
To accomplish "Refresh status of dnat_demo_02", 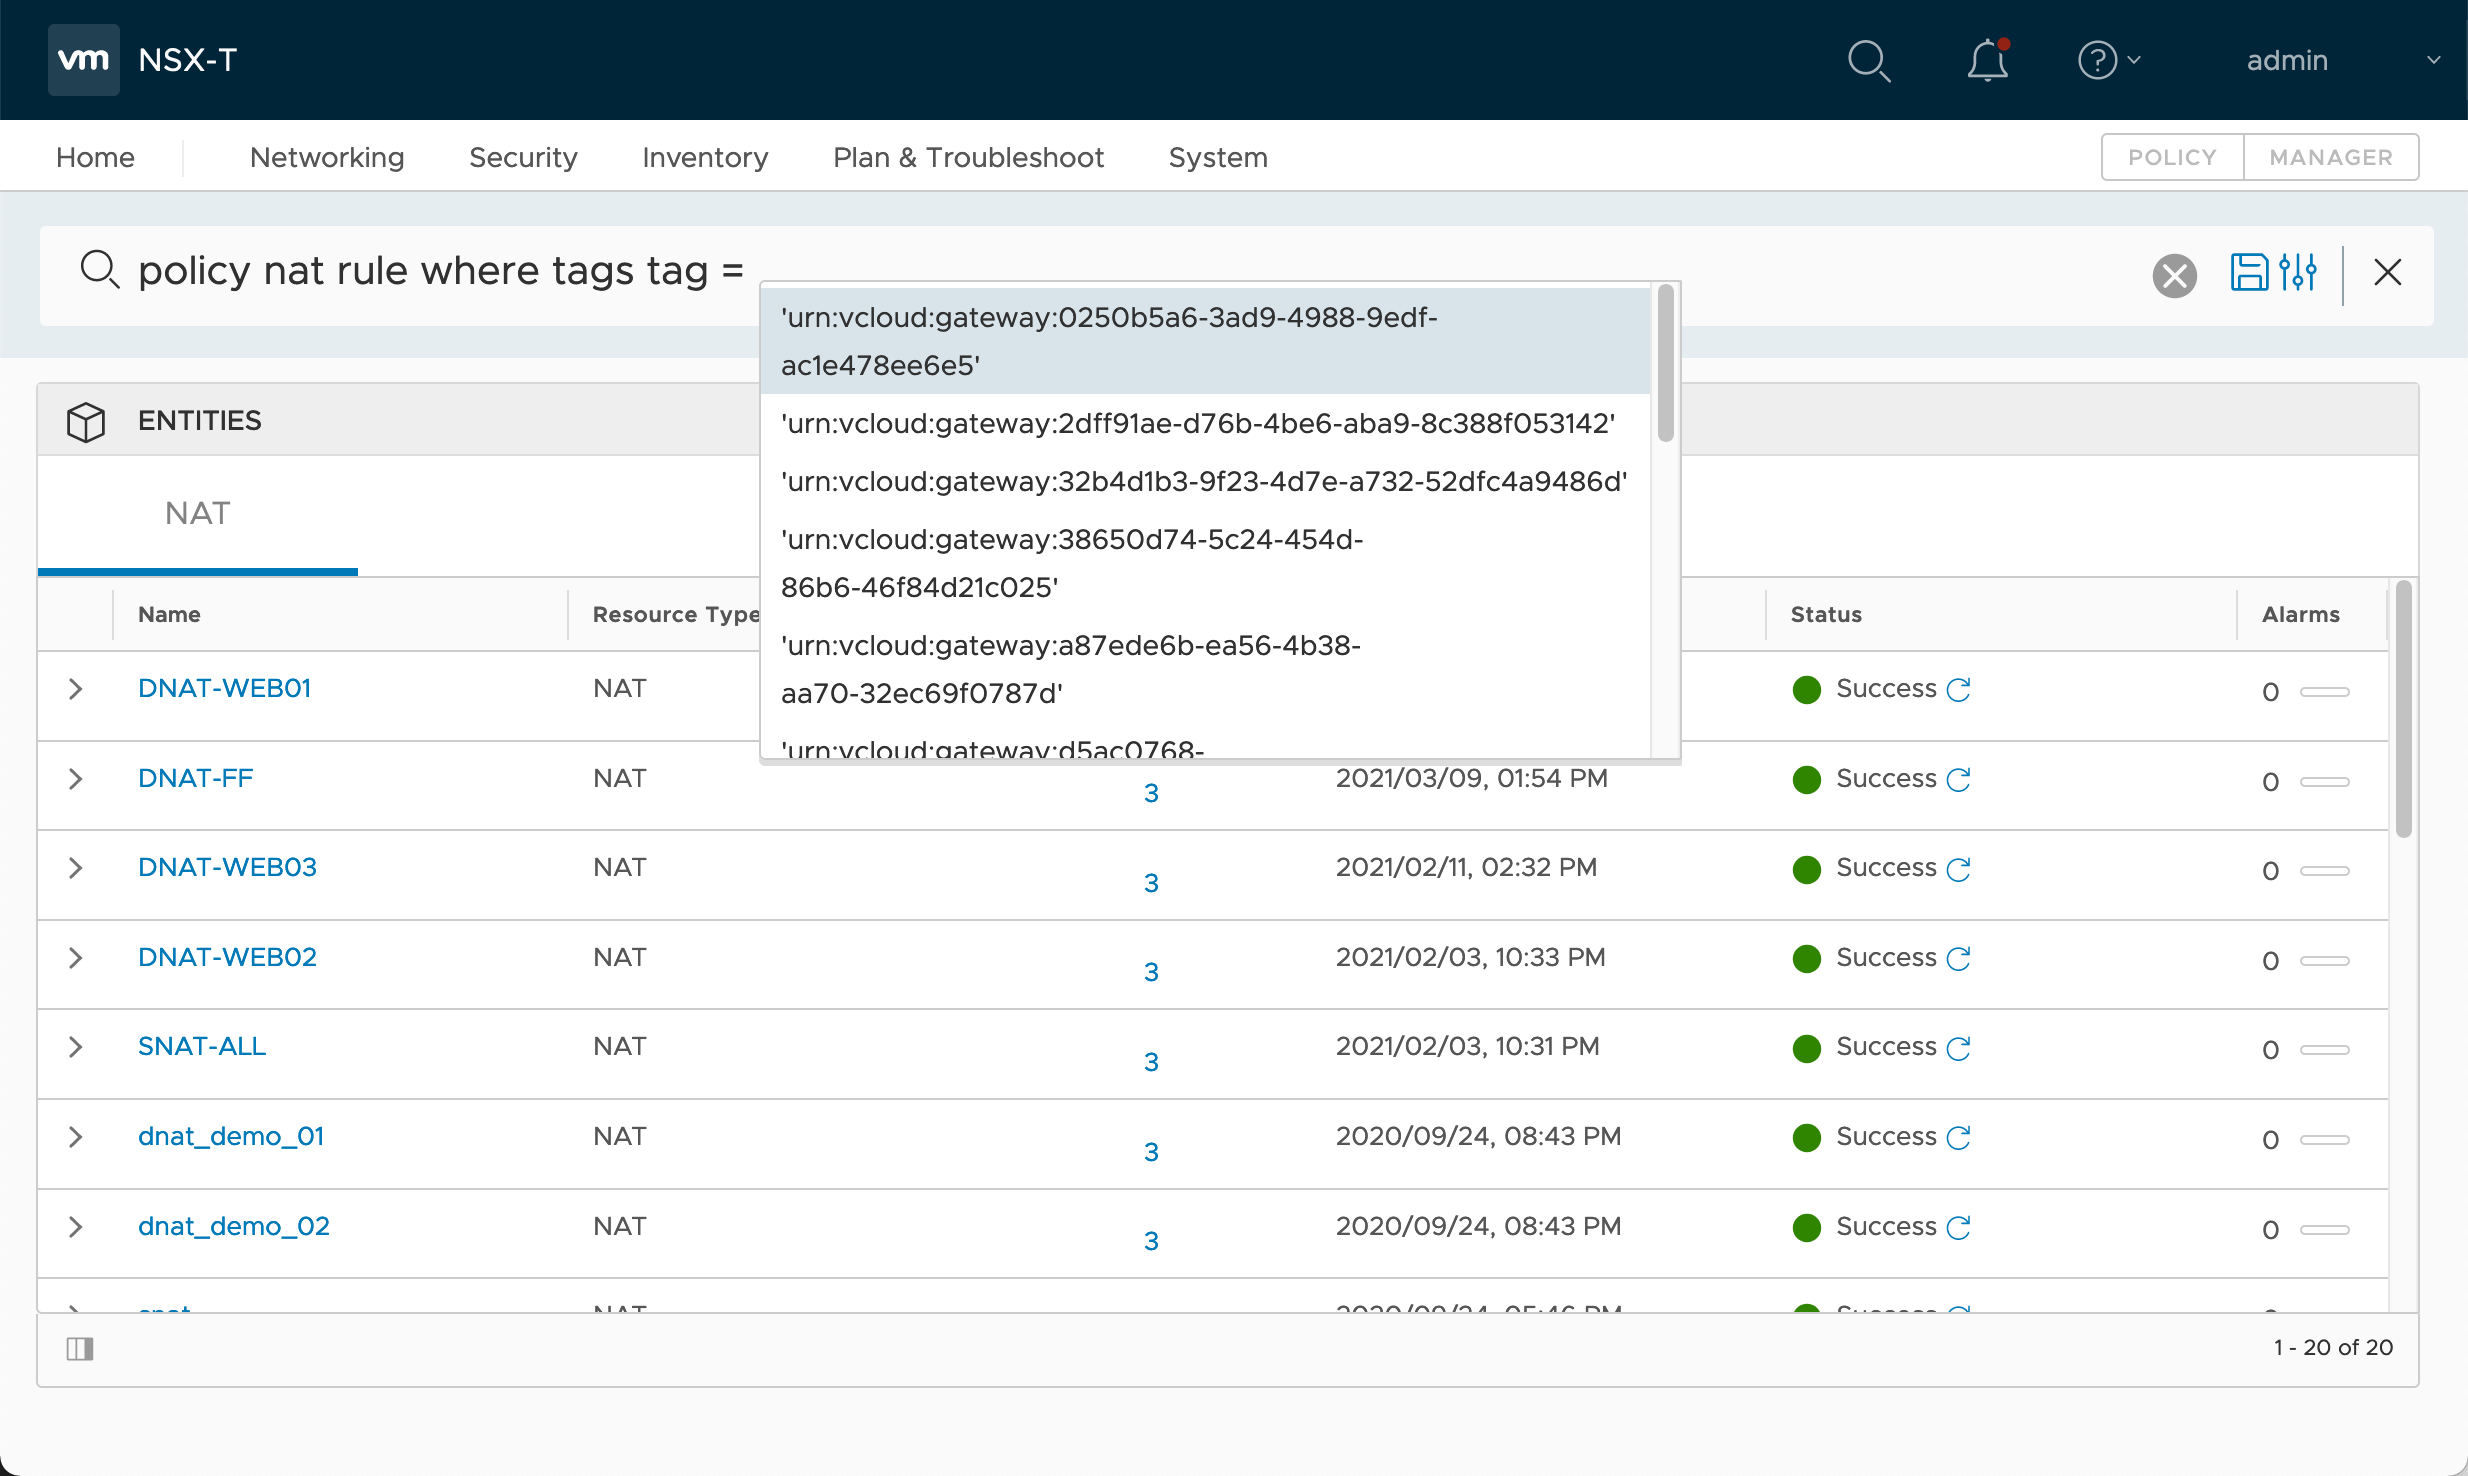I will [1958, 1227].
